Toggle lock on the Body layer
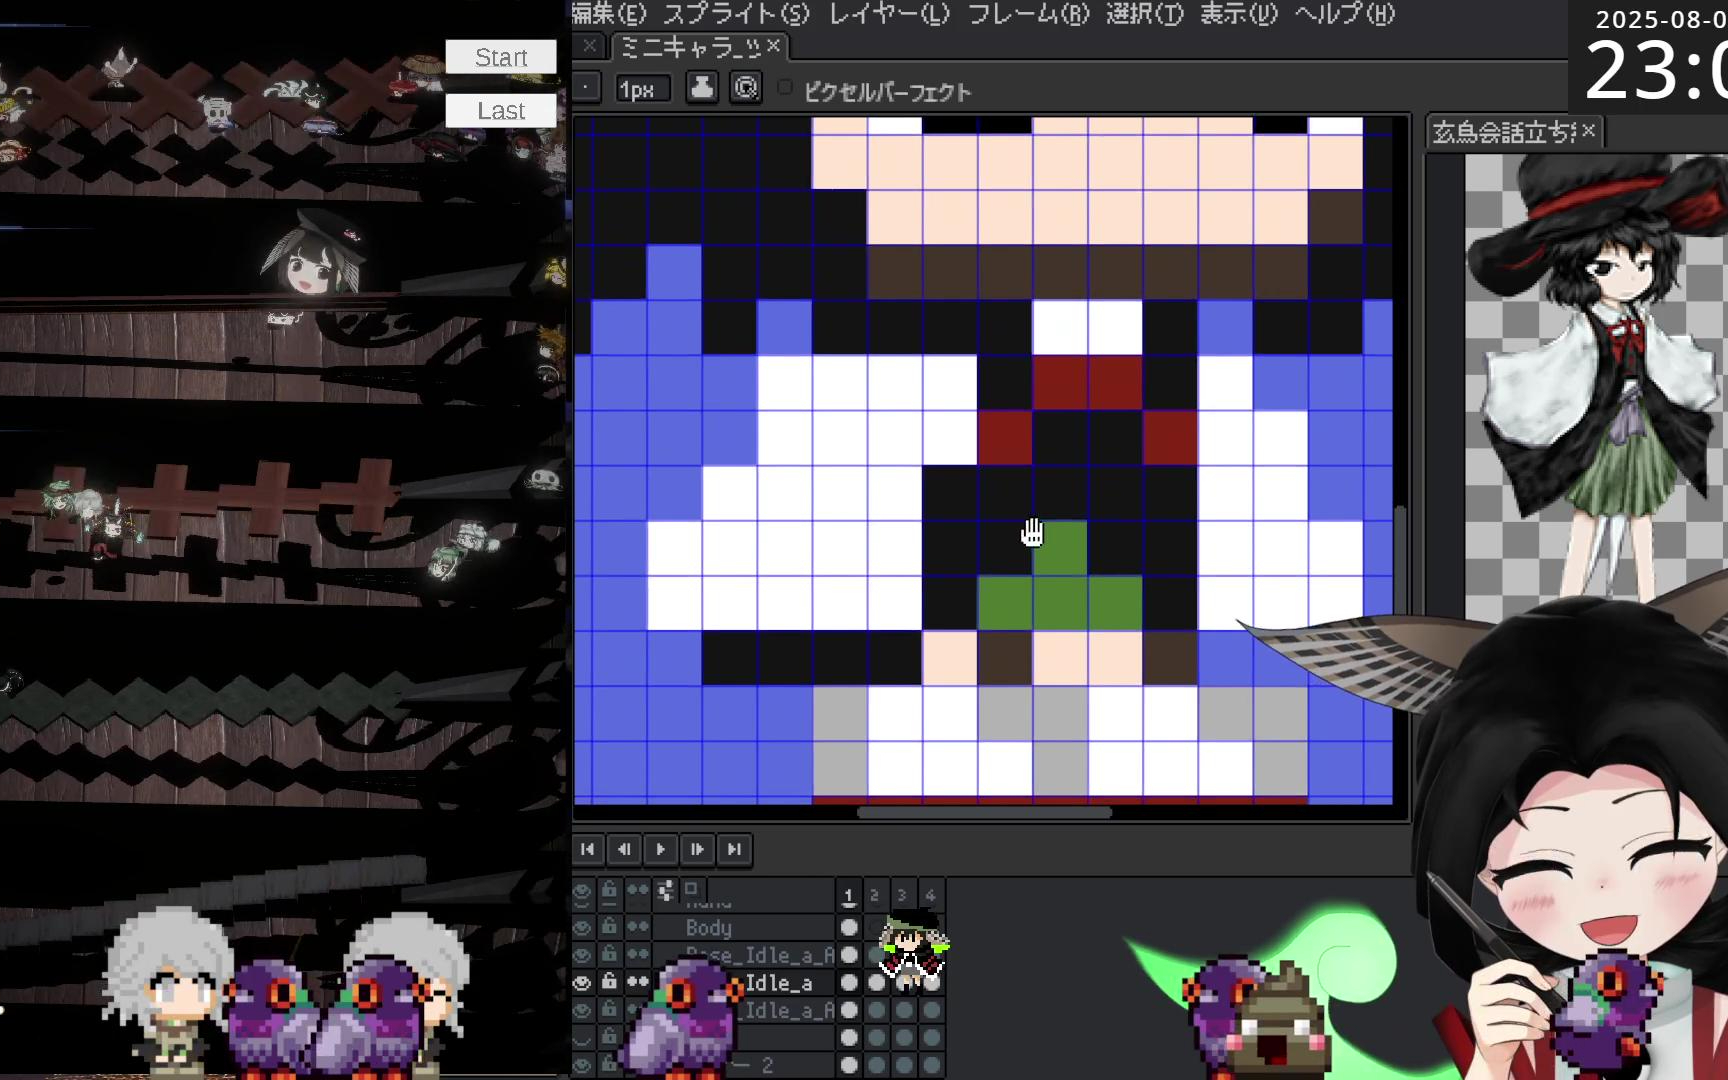Screen dimensions: 1728x1080 tap(609, 927)
